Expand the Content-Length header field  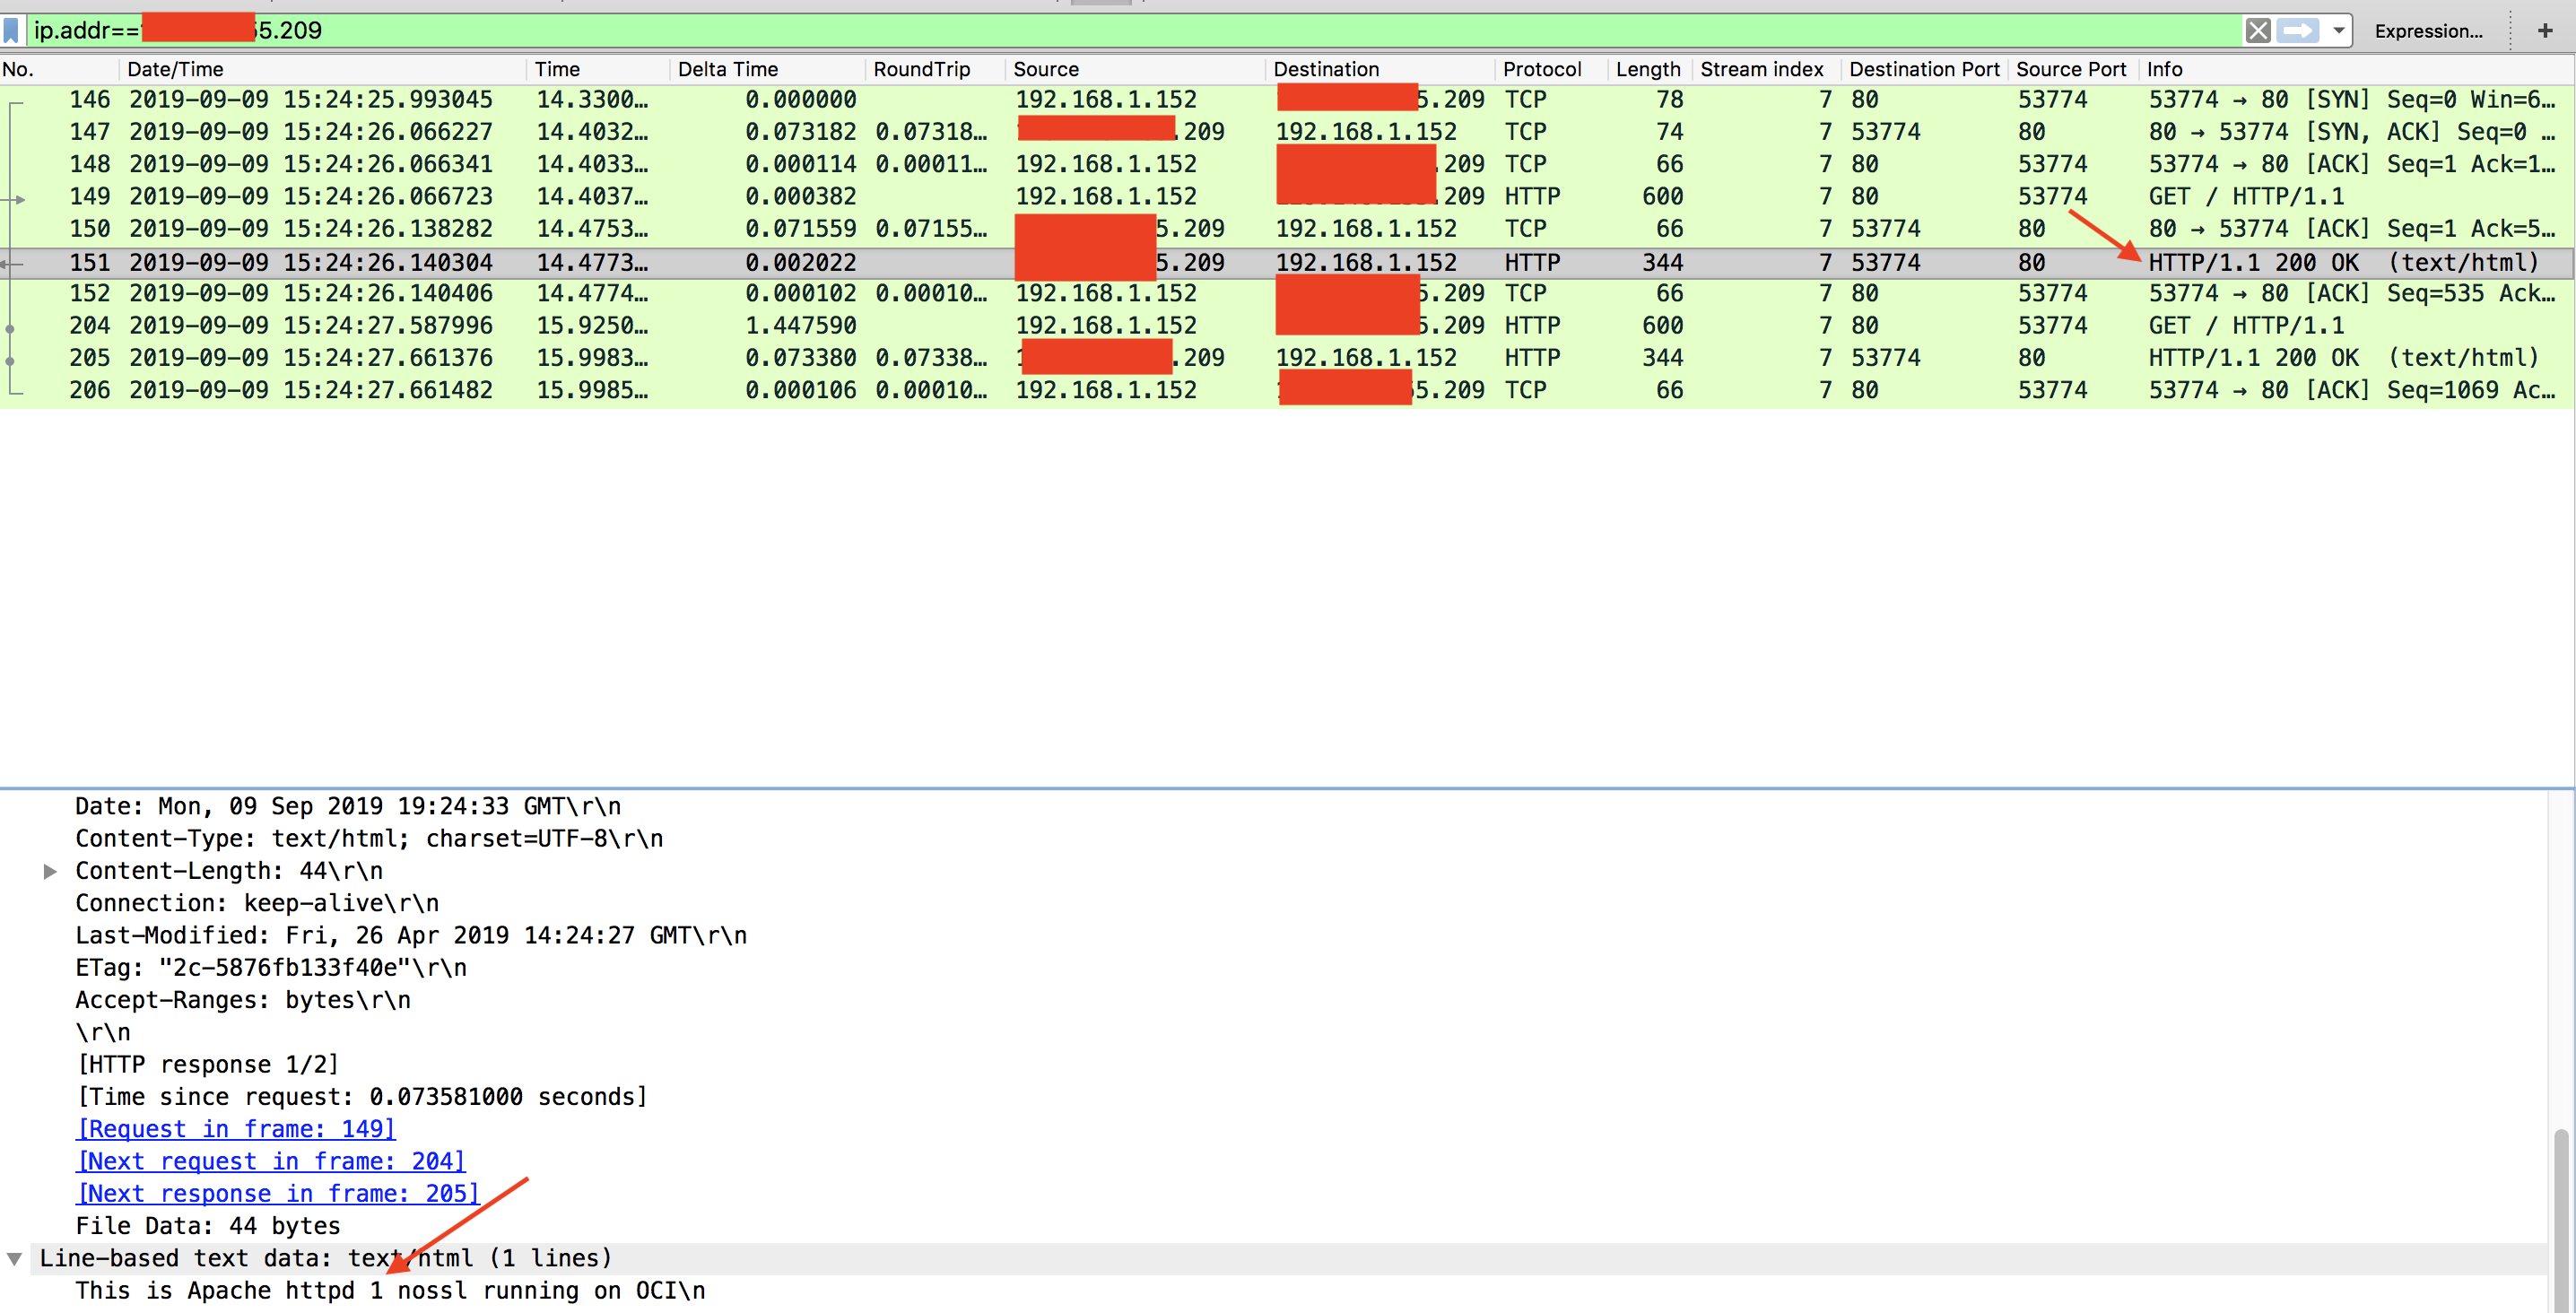click(49, 871)
